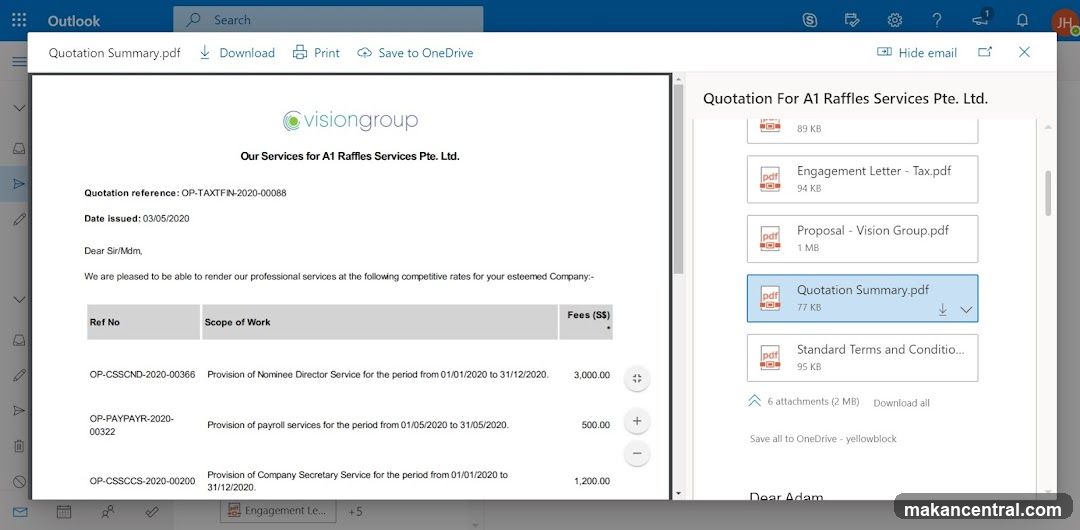The width and height of the screenshot is (1080, 530).
Task: Open the Mail module icon
Action: coord(20,512)
